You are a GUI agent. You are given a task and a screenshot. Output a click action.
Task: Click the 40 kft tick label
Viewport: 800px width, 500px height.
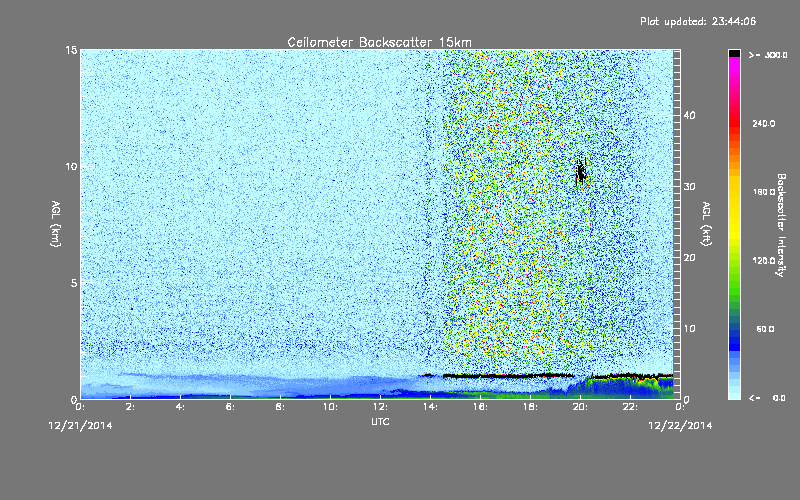pyautogui.click(x=689, y=115)
